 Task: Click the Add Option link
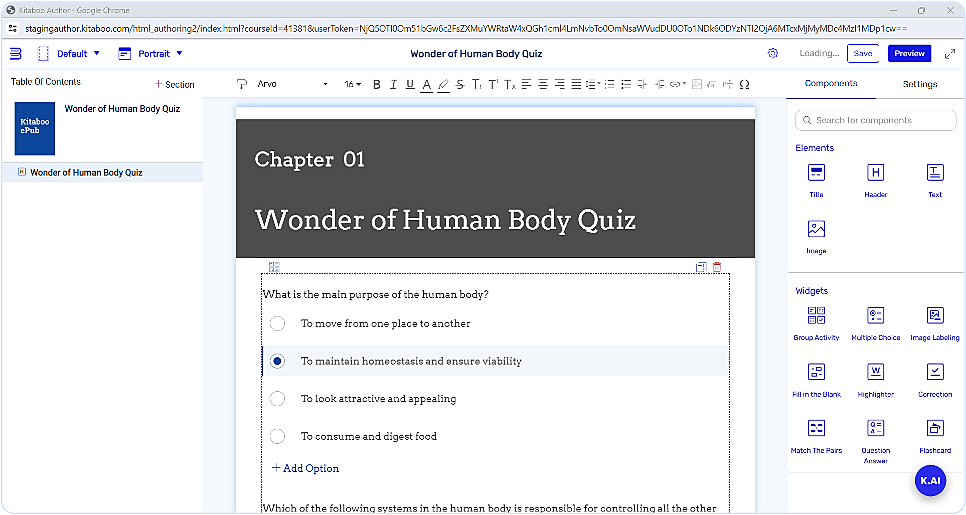(x=305, y=468)
